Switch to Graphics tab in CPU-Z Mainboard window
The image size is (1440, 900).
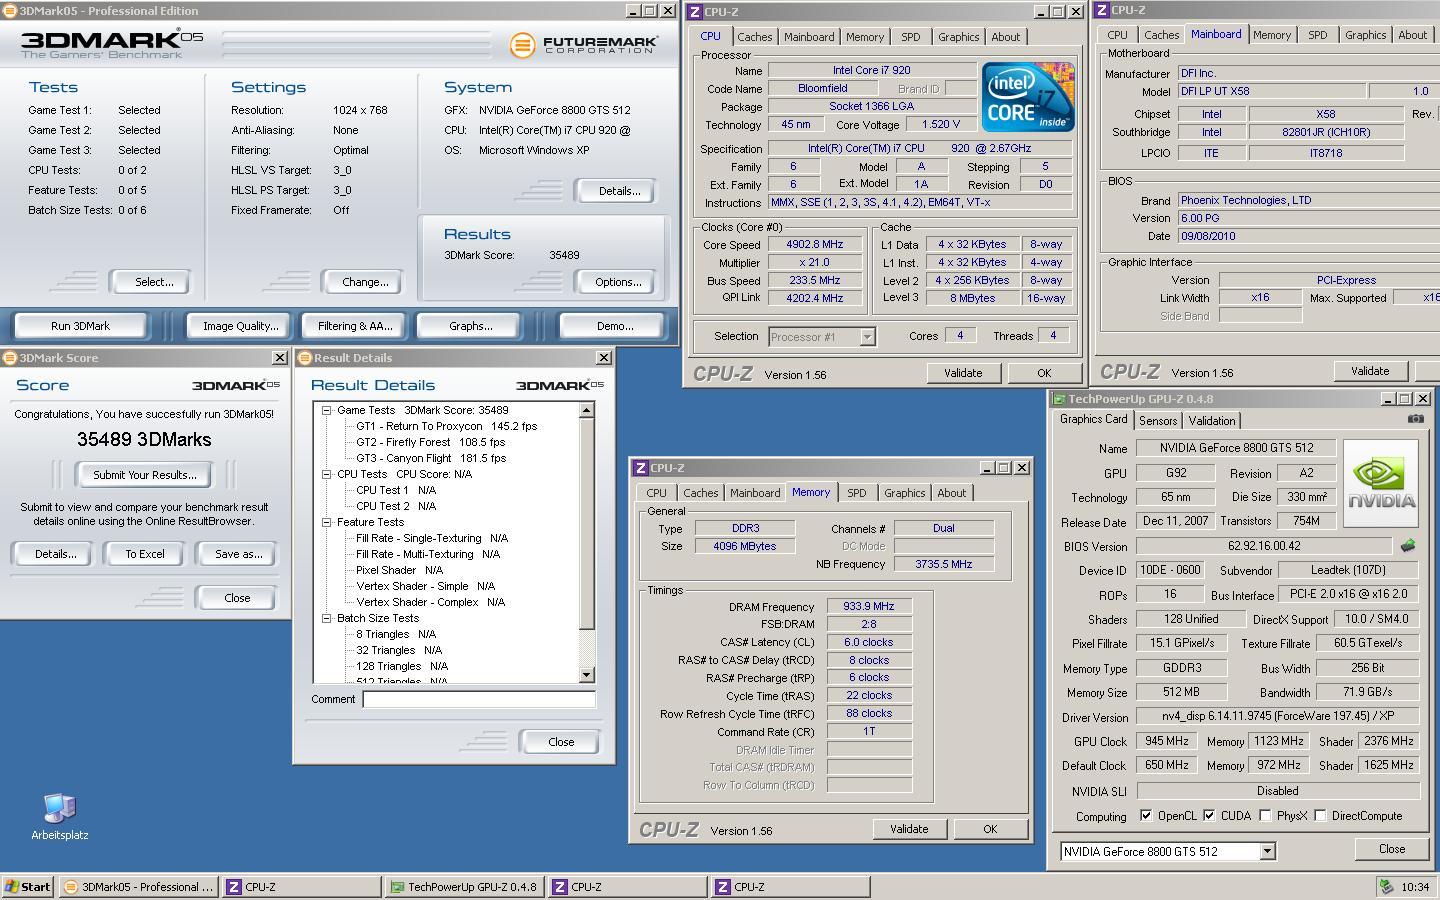(x=1365, y=35)
